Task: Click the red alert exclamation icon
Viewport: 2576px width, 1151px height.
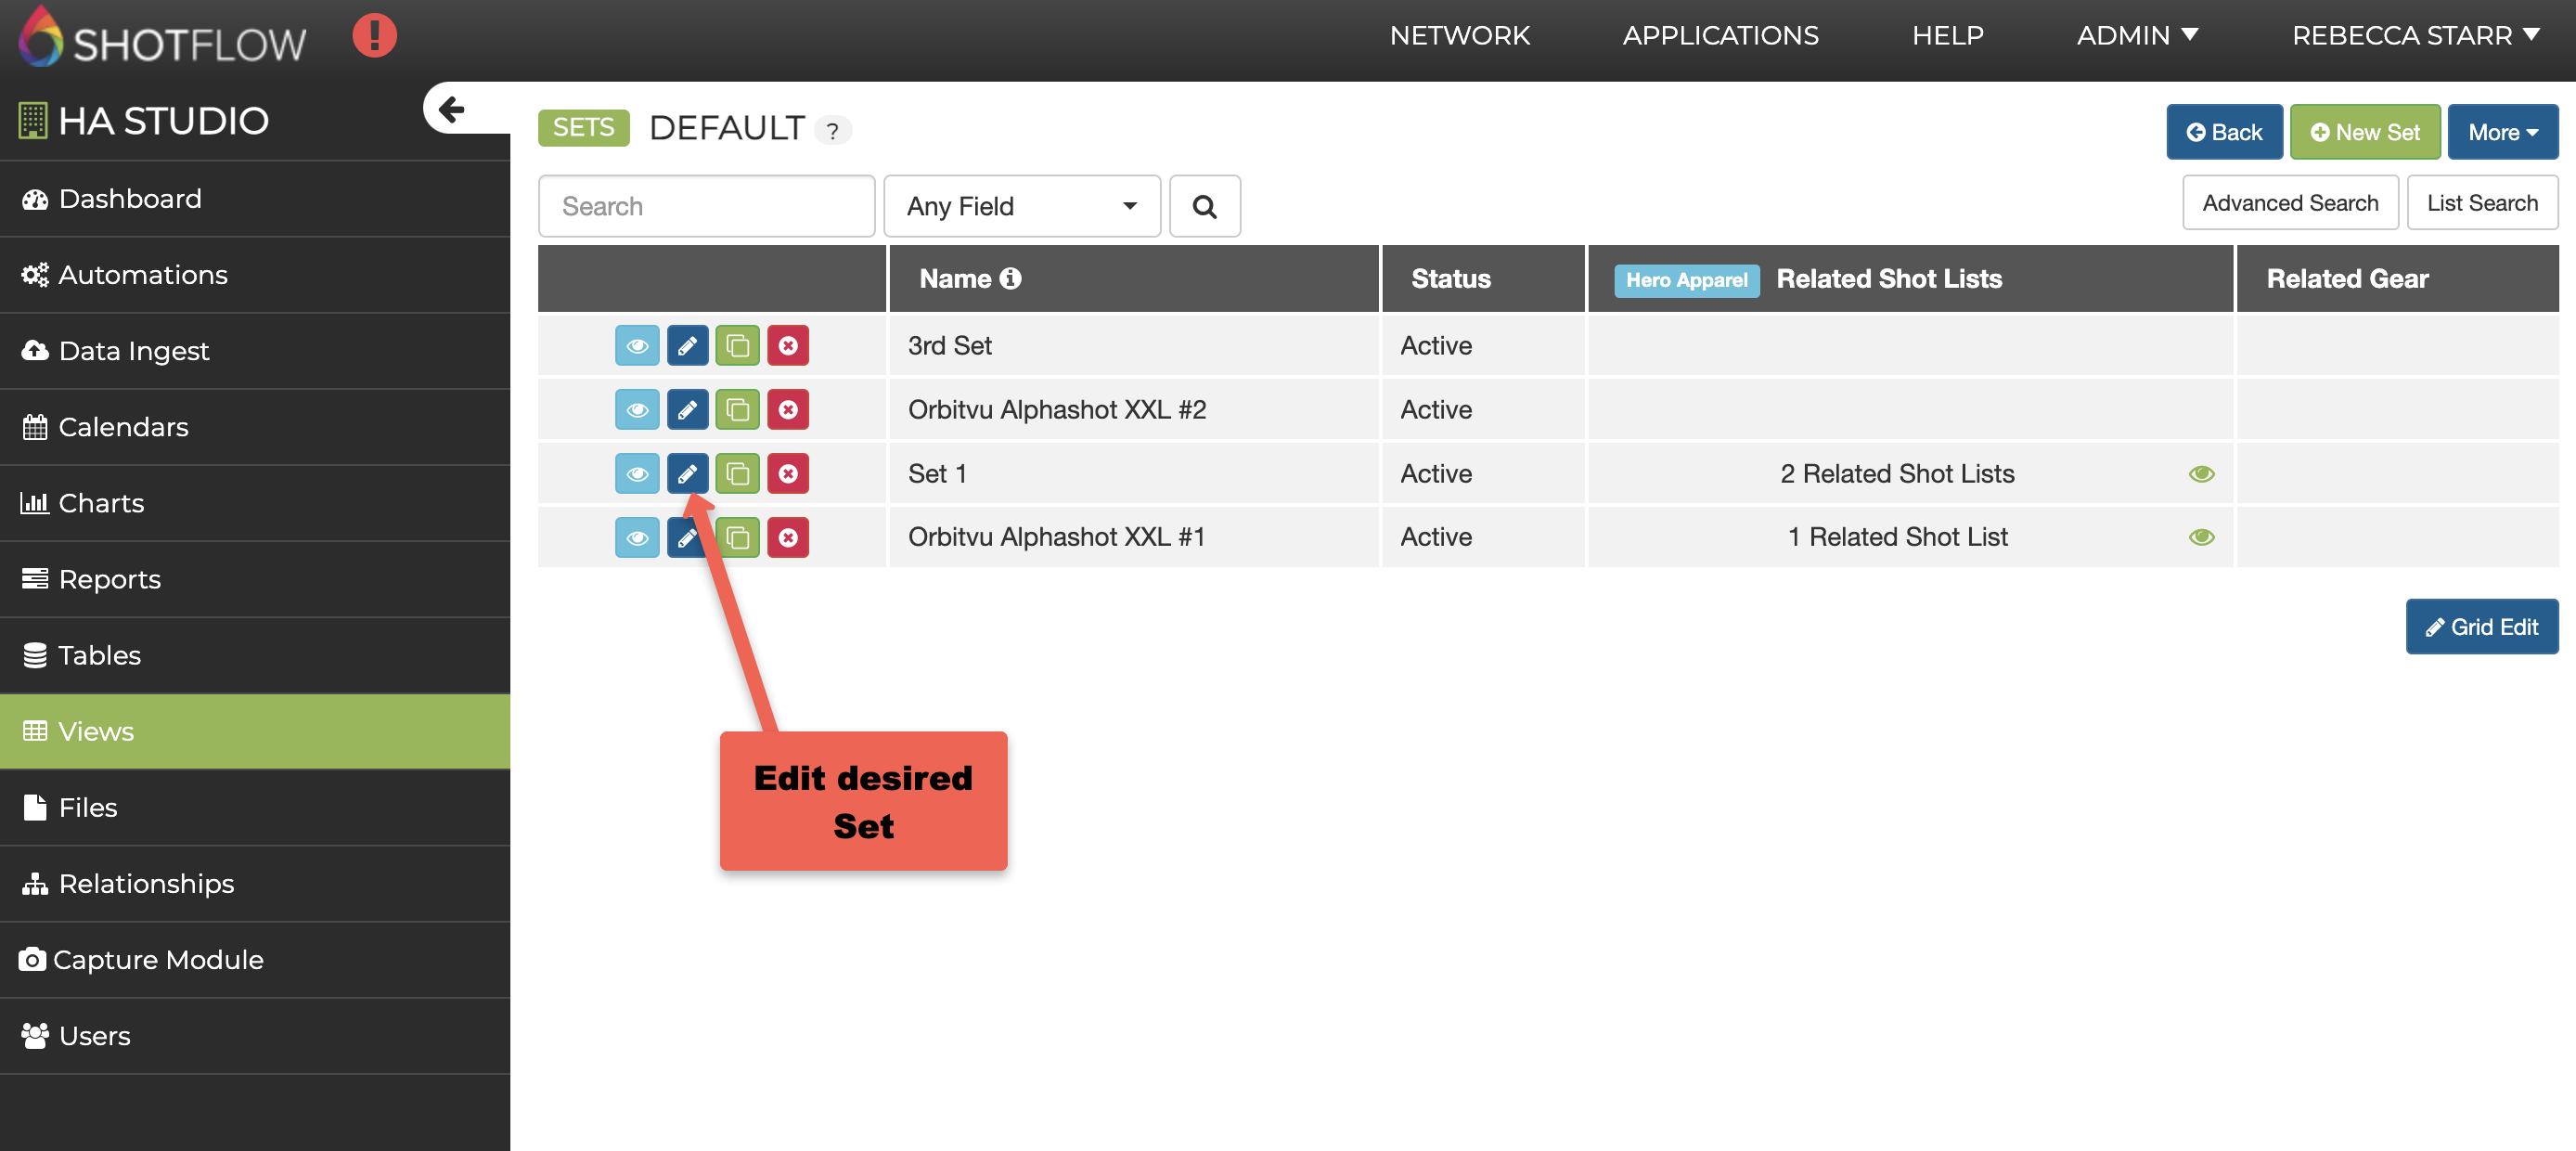Action: 374,36
